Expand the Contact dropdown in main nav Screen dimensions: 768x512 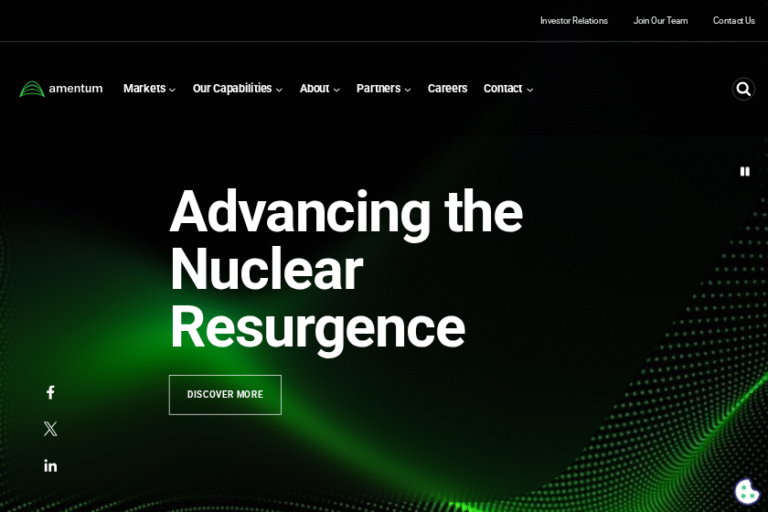click(508, 89)
